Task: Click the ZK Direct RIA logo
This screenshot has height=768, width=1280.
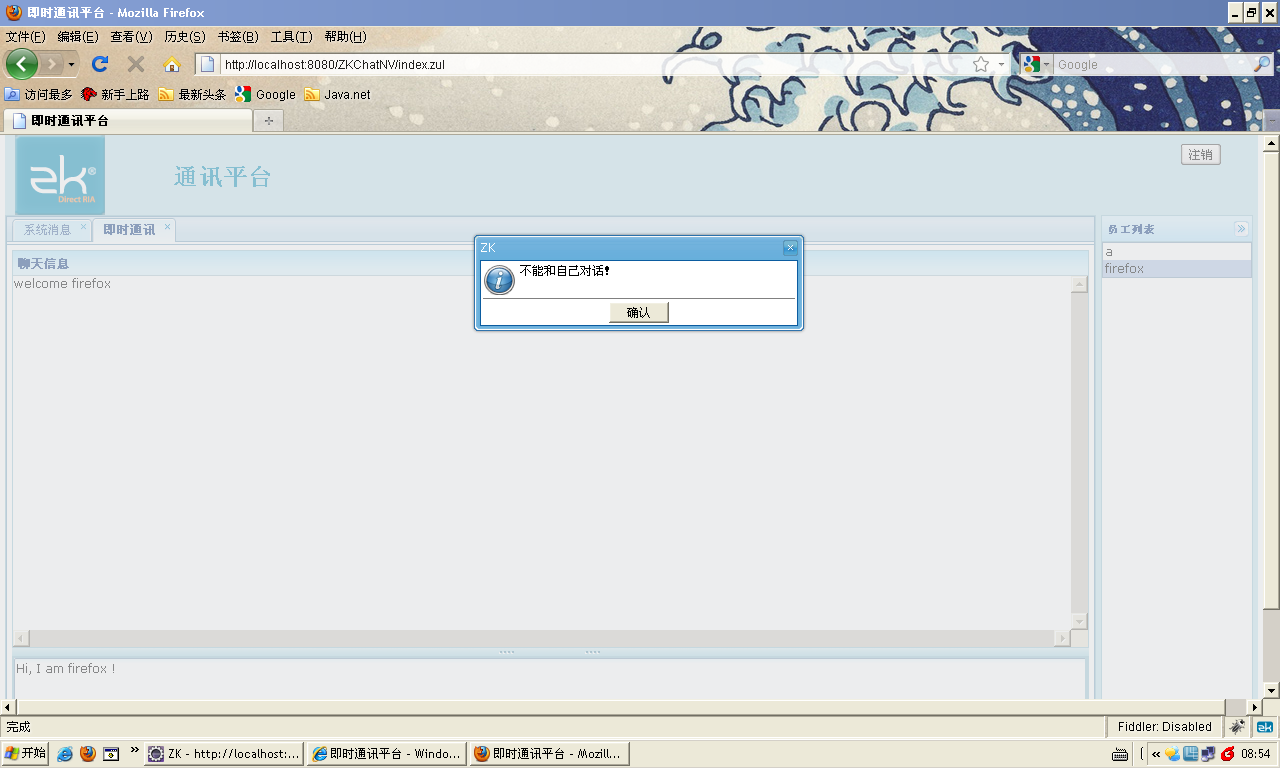Action: pyautogui.click(x=60, y=175)
